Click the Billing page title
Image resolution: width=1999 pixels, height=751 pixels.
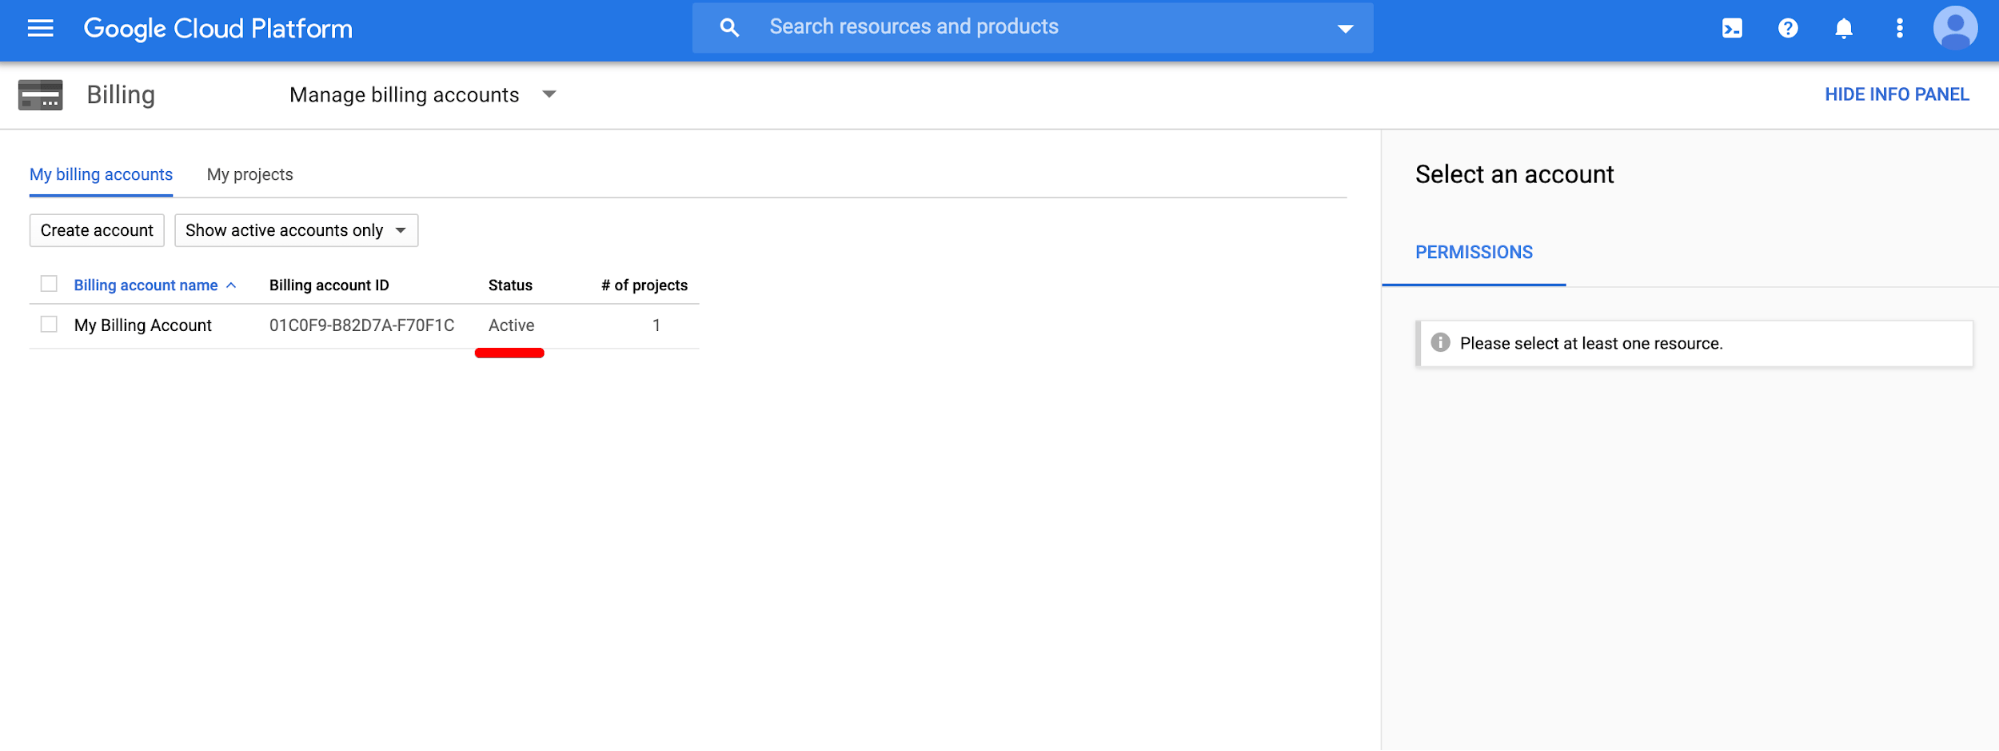(x=121, y=95)
